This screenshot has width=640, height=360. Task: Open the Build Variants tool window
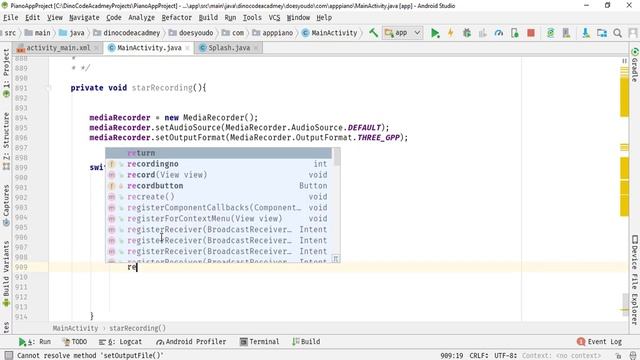point(6,273)
